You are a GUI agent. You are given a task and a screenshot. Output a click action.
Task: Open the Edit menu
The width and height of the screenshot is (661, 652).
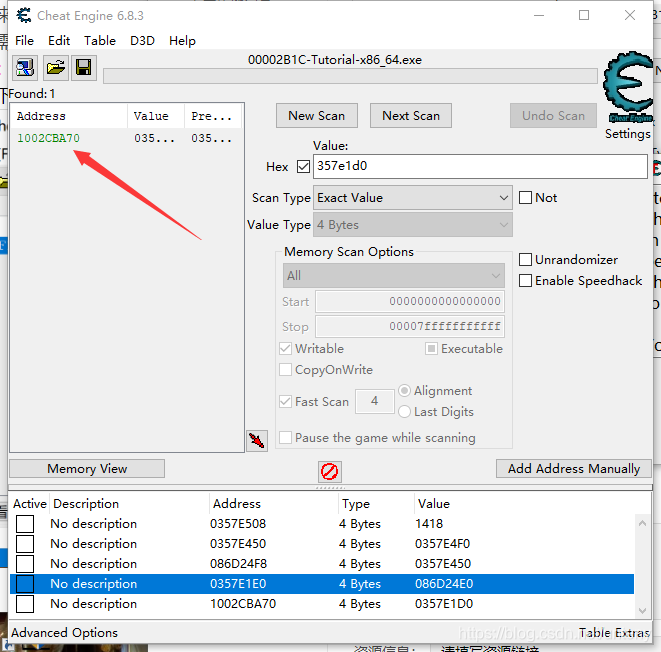[x=59, y=41]
